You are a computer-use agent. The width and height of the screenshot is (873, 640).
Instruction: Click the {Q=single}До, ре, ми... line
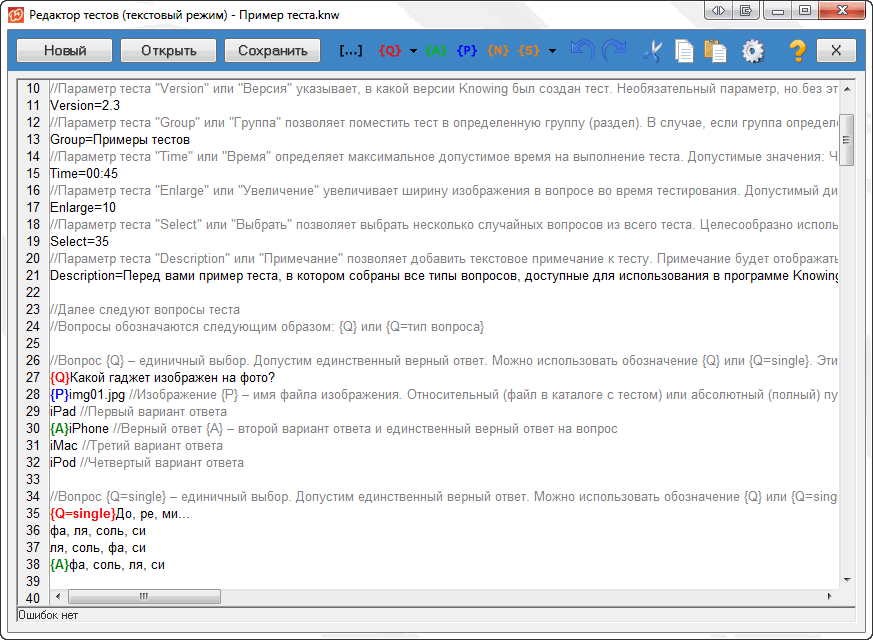point(120,514)
